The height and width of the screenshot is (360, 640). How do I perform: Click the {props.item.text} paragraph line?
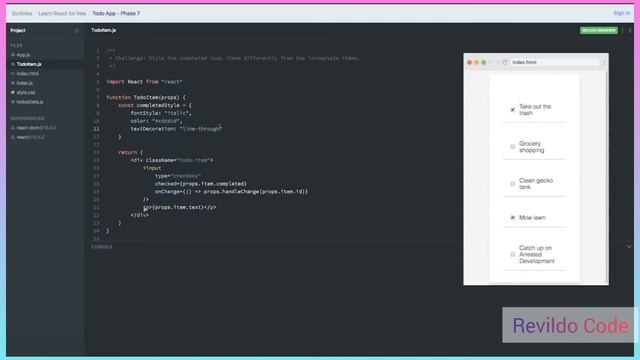tap(180, 207)
